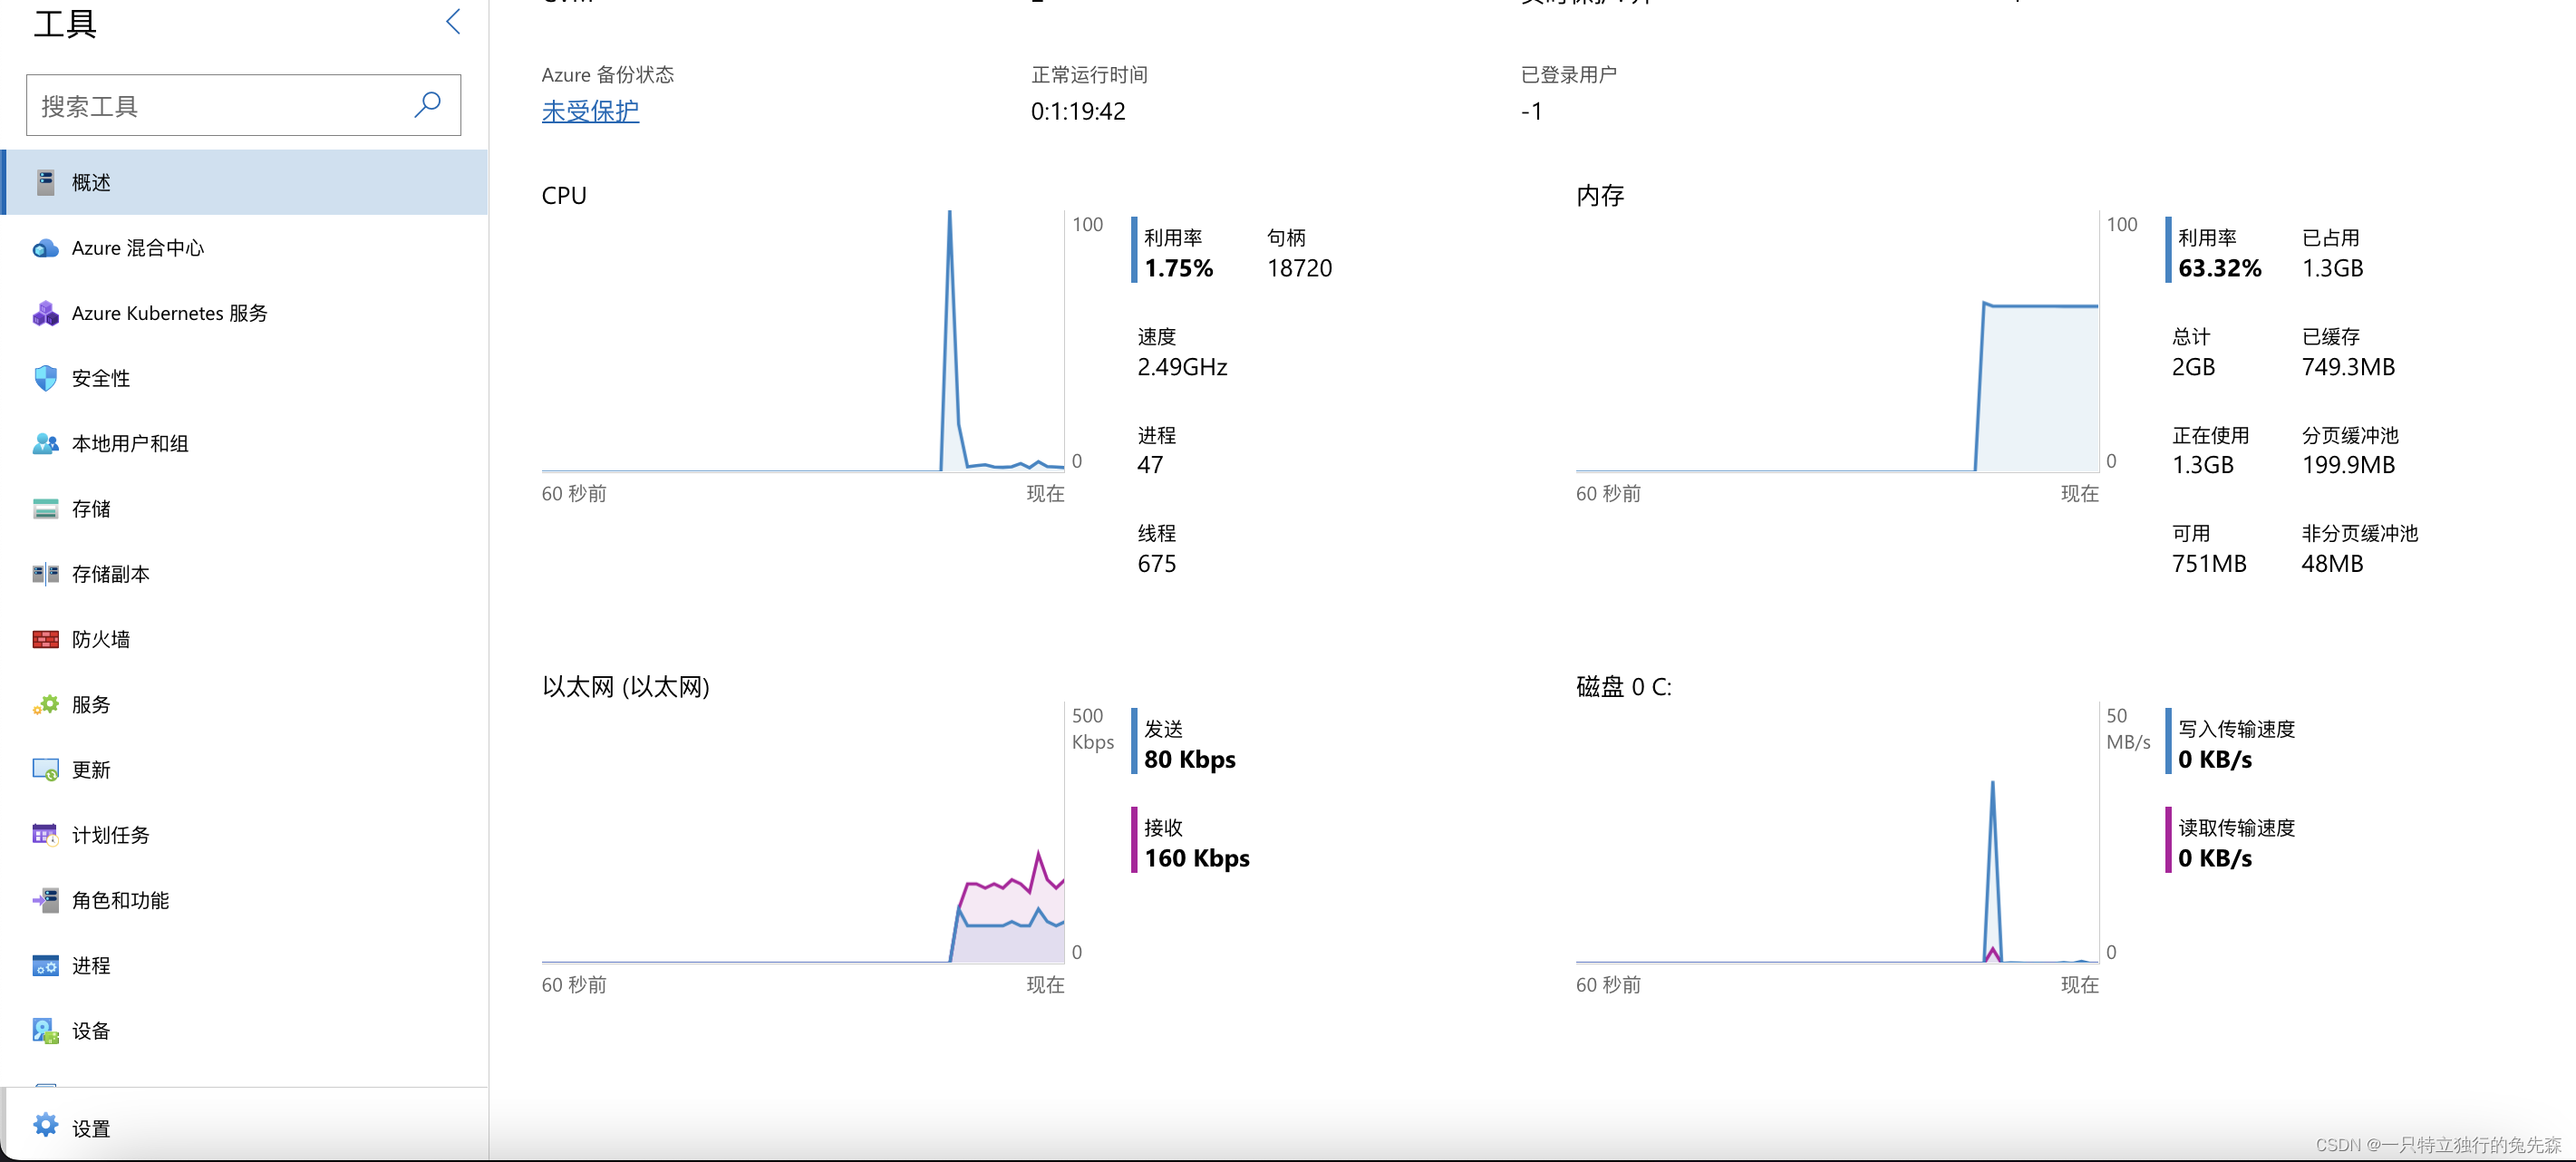Click the 更新 monitor icon
Image resolution: width=2576 pixels, height=1162 pixels.
[x=45, y=770]
